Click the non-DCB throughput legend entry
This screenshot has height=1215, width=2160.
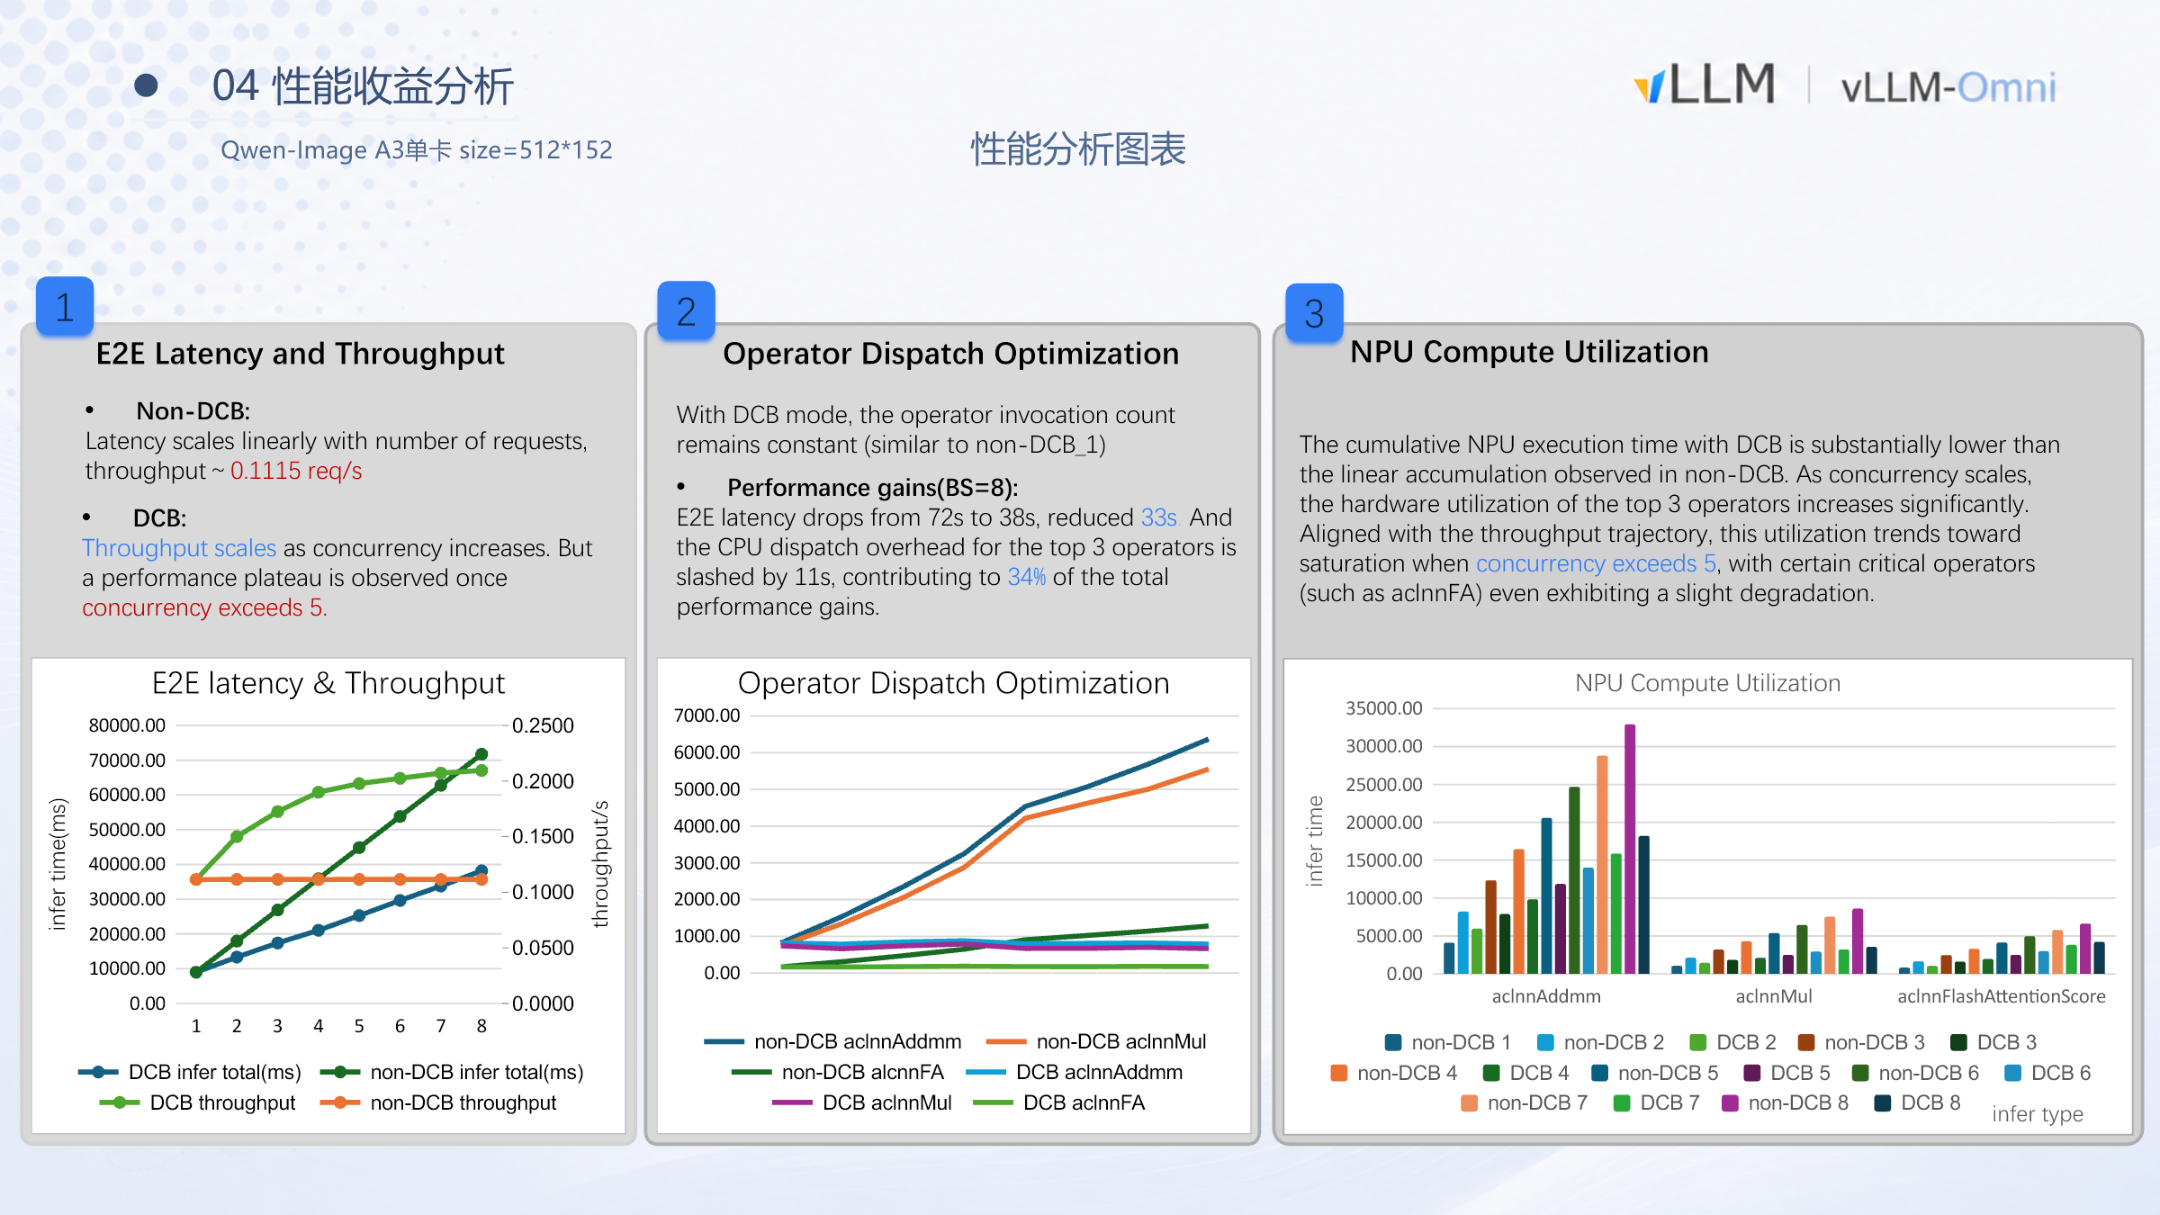[x=438, y=1102]
